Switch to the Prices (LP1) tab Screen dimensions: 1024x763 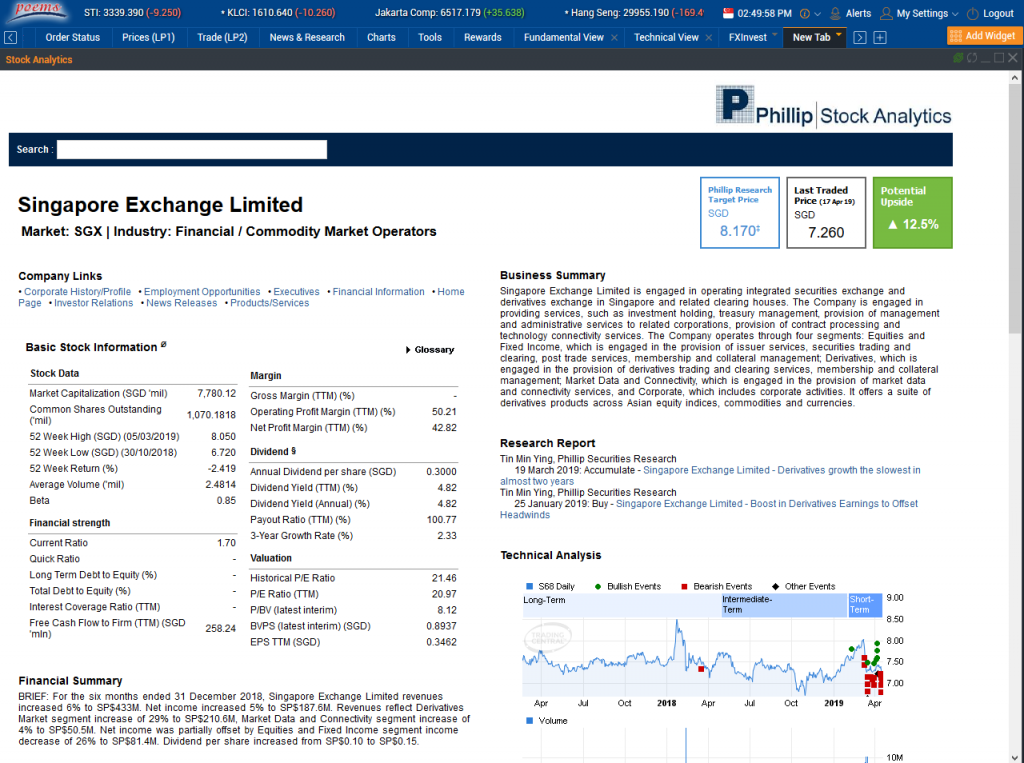point(148,37)
